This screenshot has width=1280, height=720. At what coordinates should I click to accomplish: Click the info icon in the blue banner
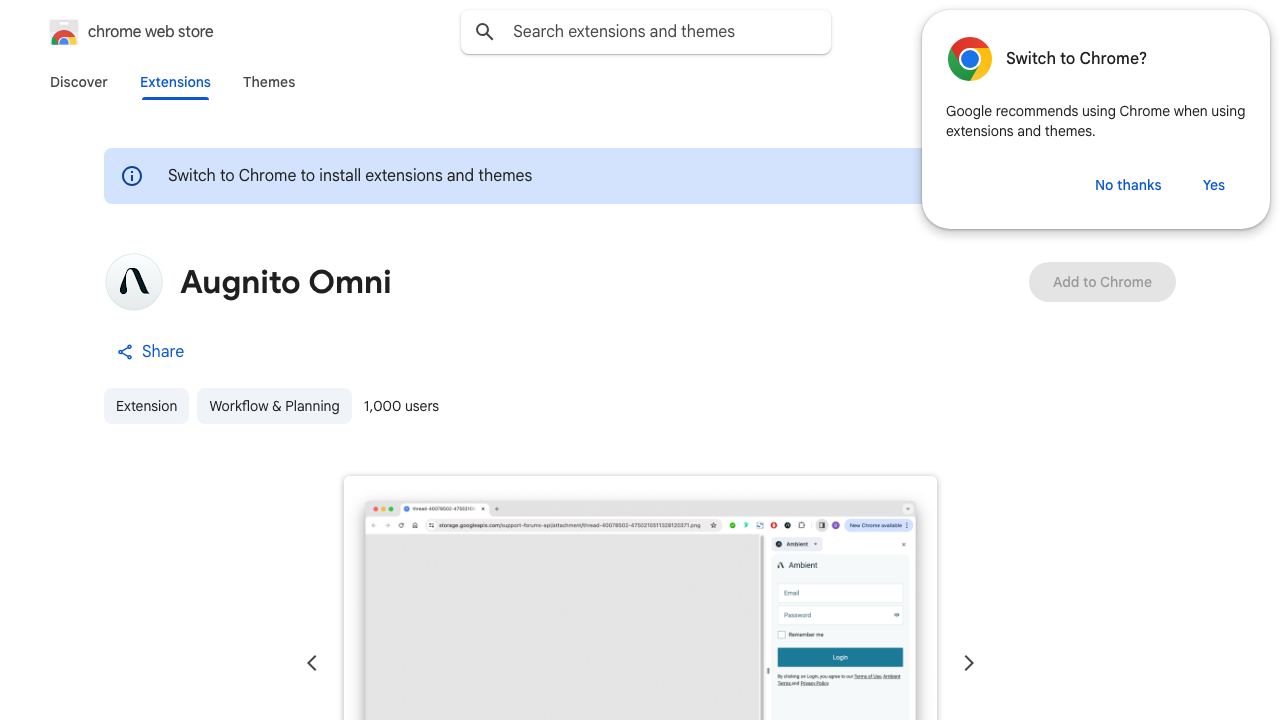(132, 176)
